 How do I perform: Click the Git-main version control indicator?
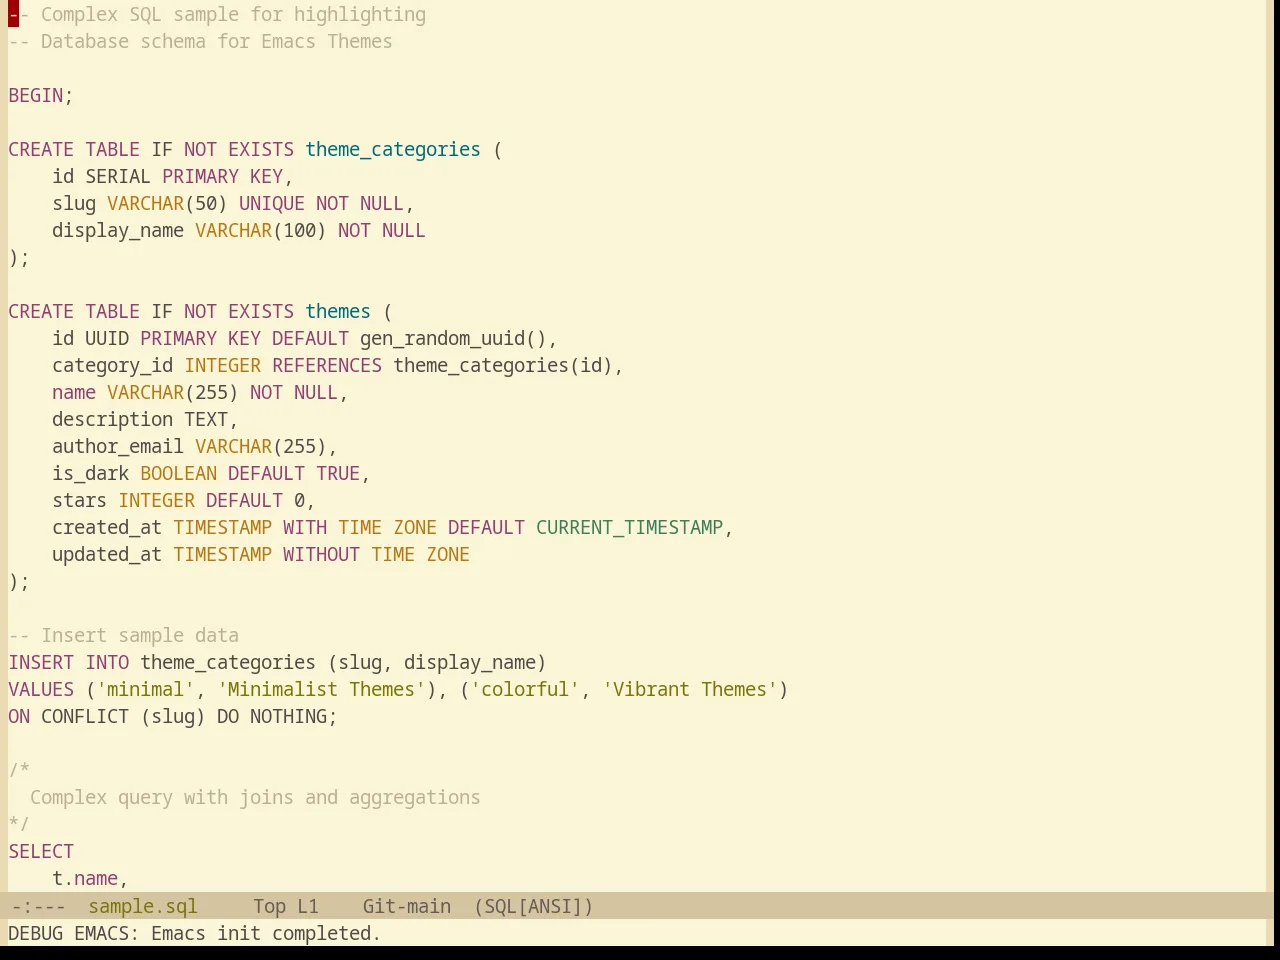(407, 906)
